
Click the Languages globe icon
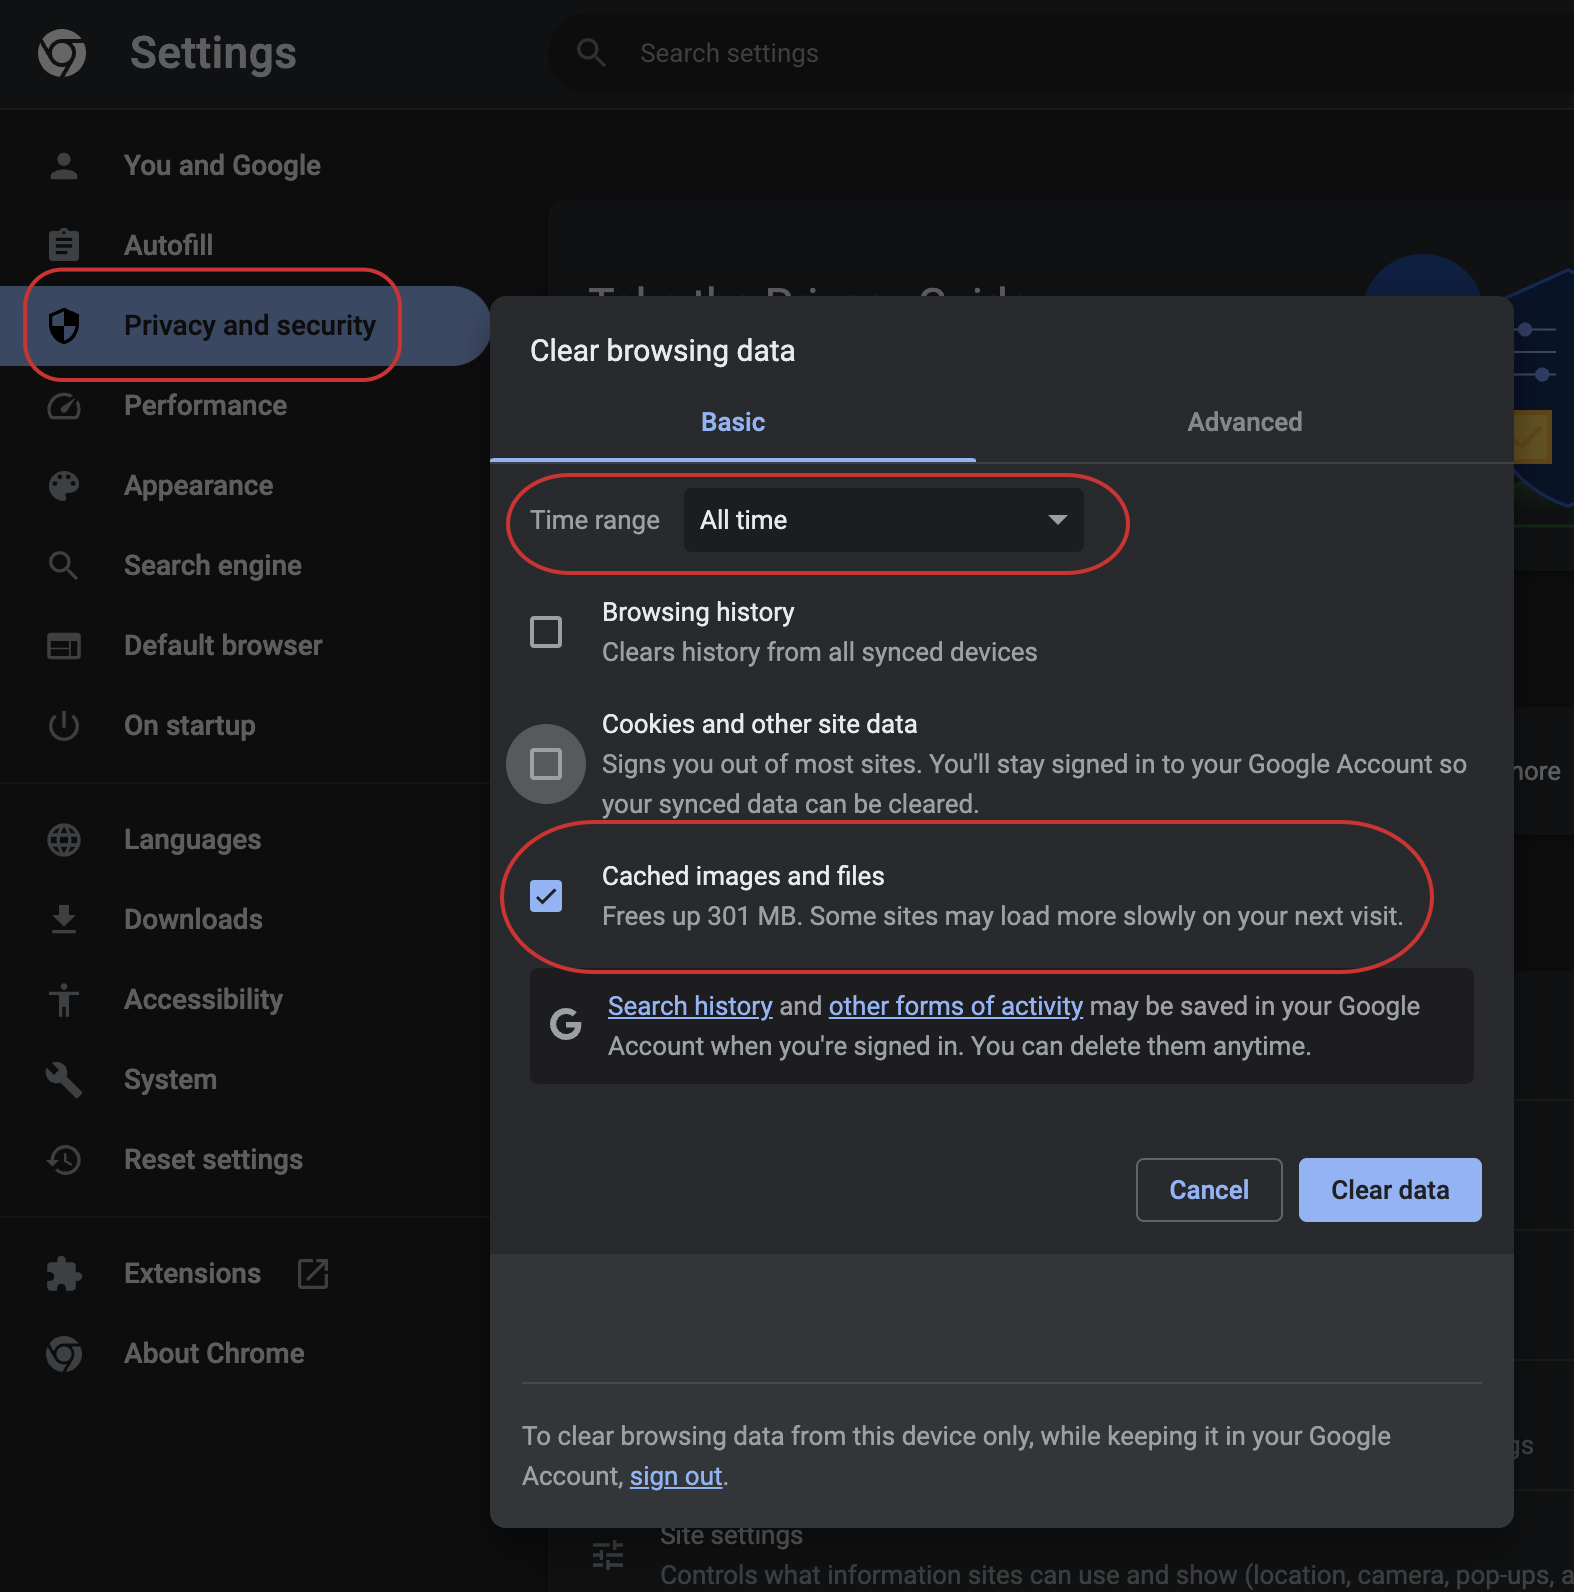pyautogui.click(x=64, y=840)
